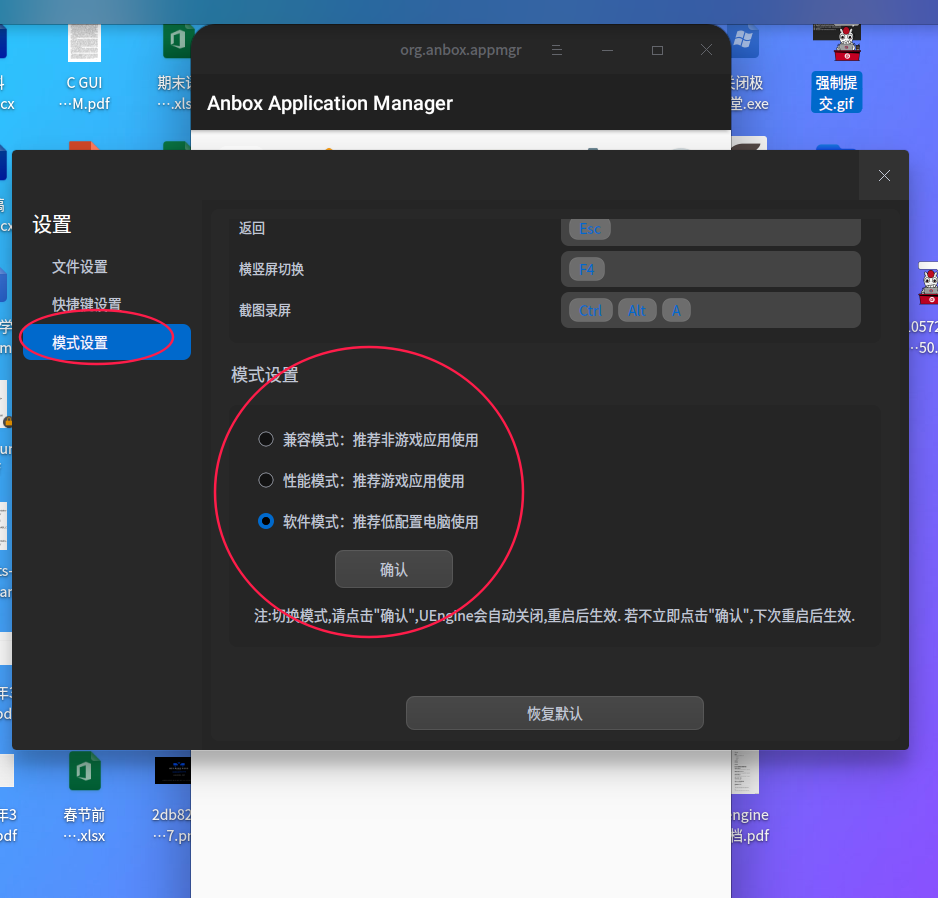Image resolution: width=938 pixels, height=898 pixels.
Task: Select the …闭极堂.exe desktop file
Action: tap(748, 68)
